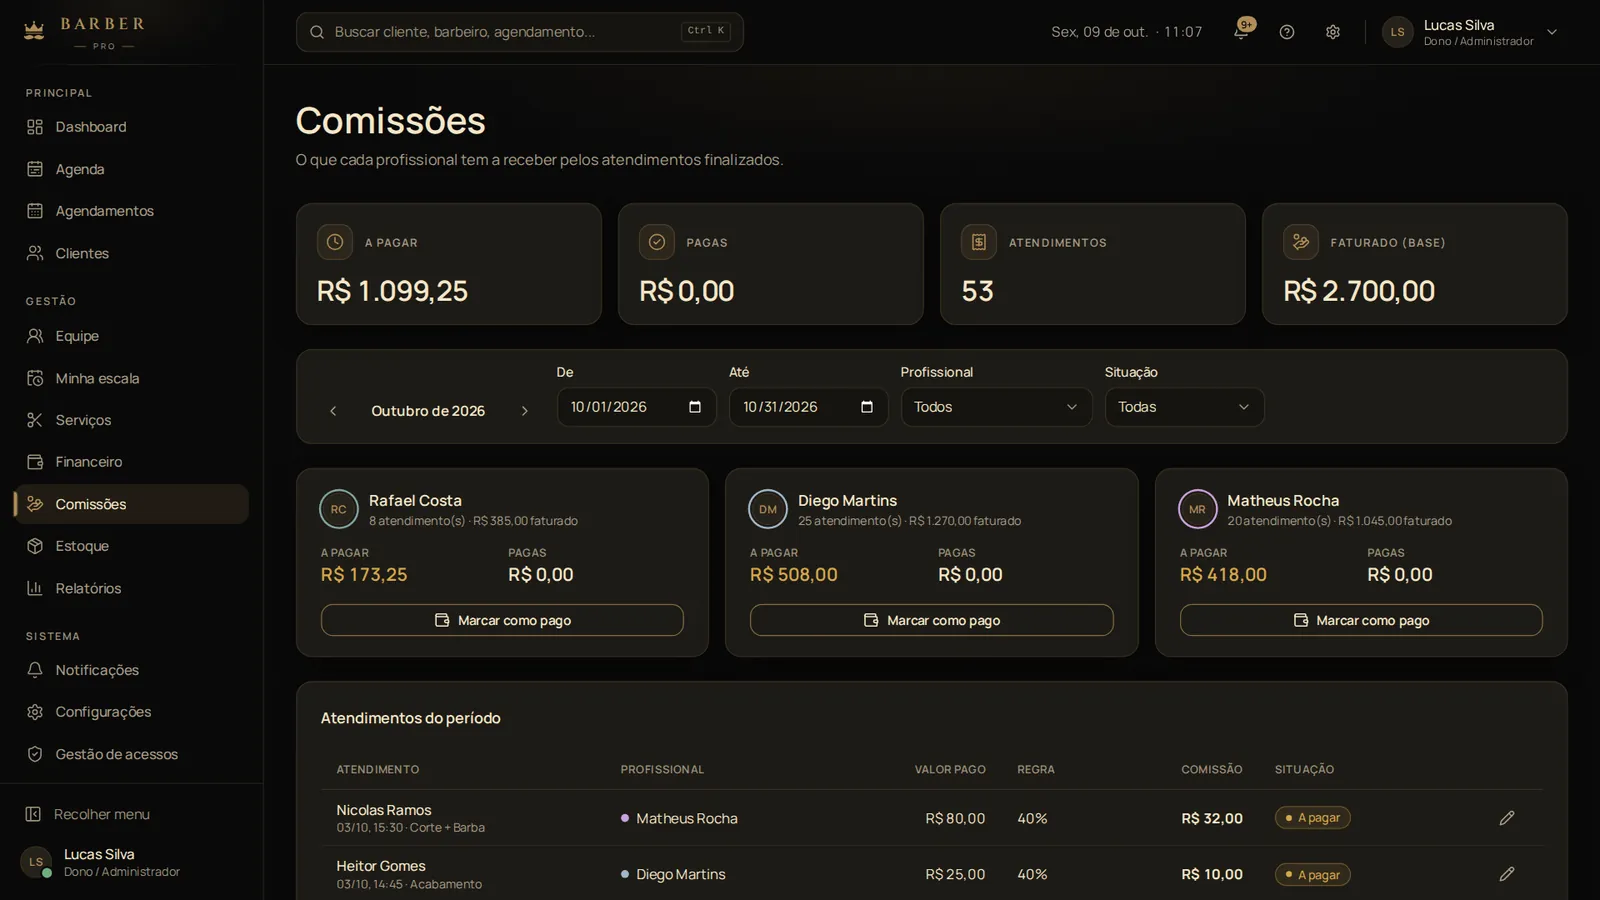
Task: Click the DM avatar of Diego Martins
Action: coord(768,509)
